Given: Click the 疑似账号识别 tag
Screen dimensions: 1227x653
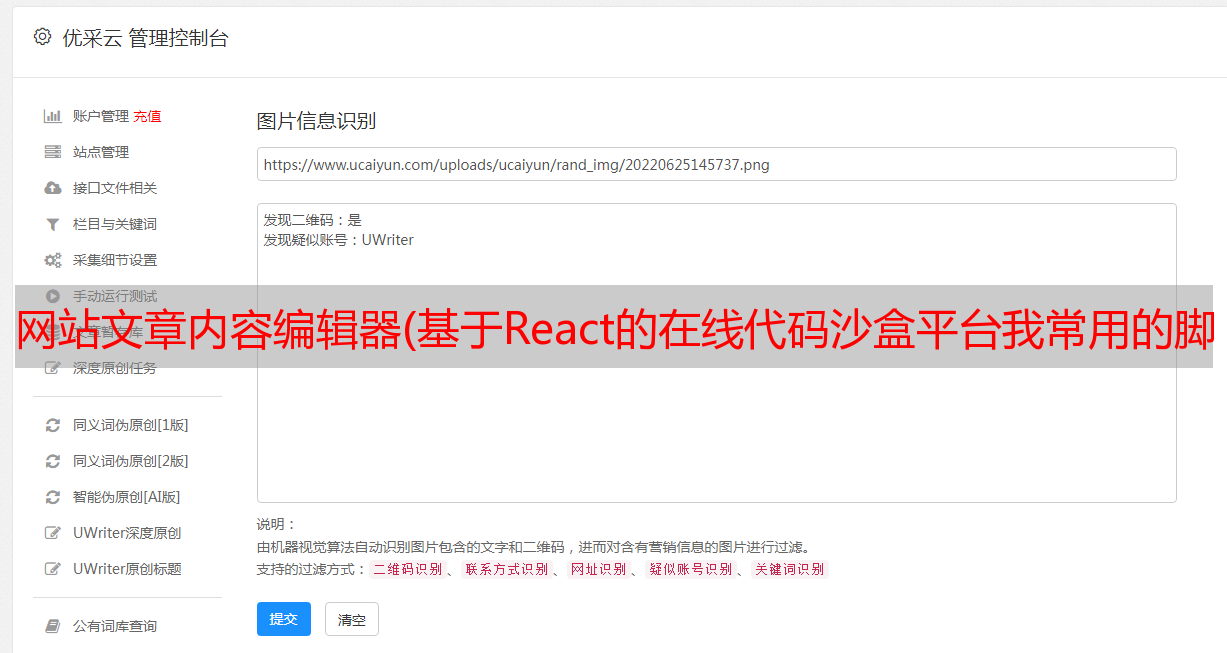Looking at the screenshot, I should pos(690,569).
